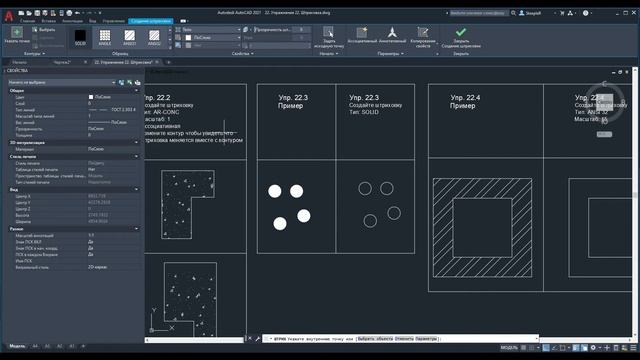Open the status bar customization menu icon

633,348
